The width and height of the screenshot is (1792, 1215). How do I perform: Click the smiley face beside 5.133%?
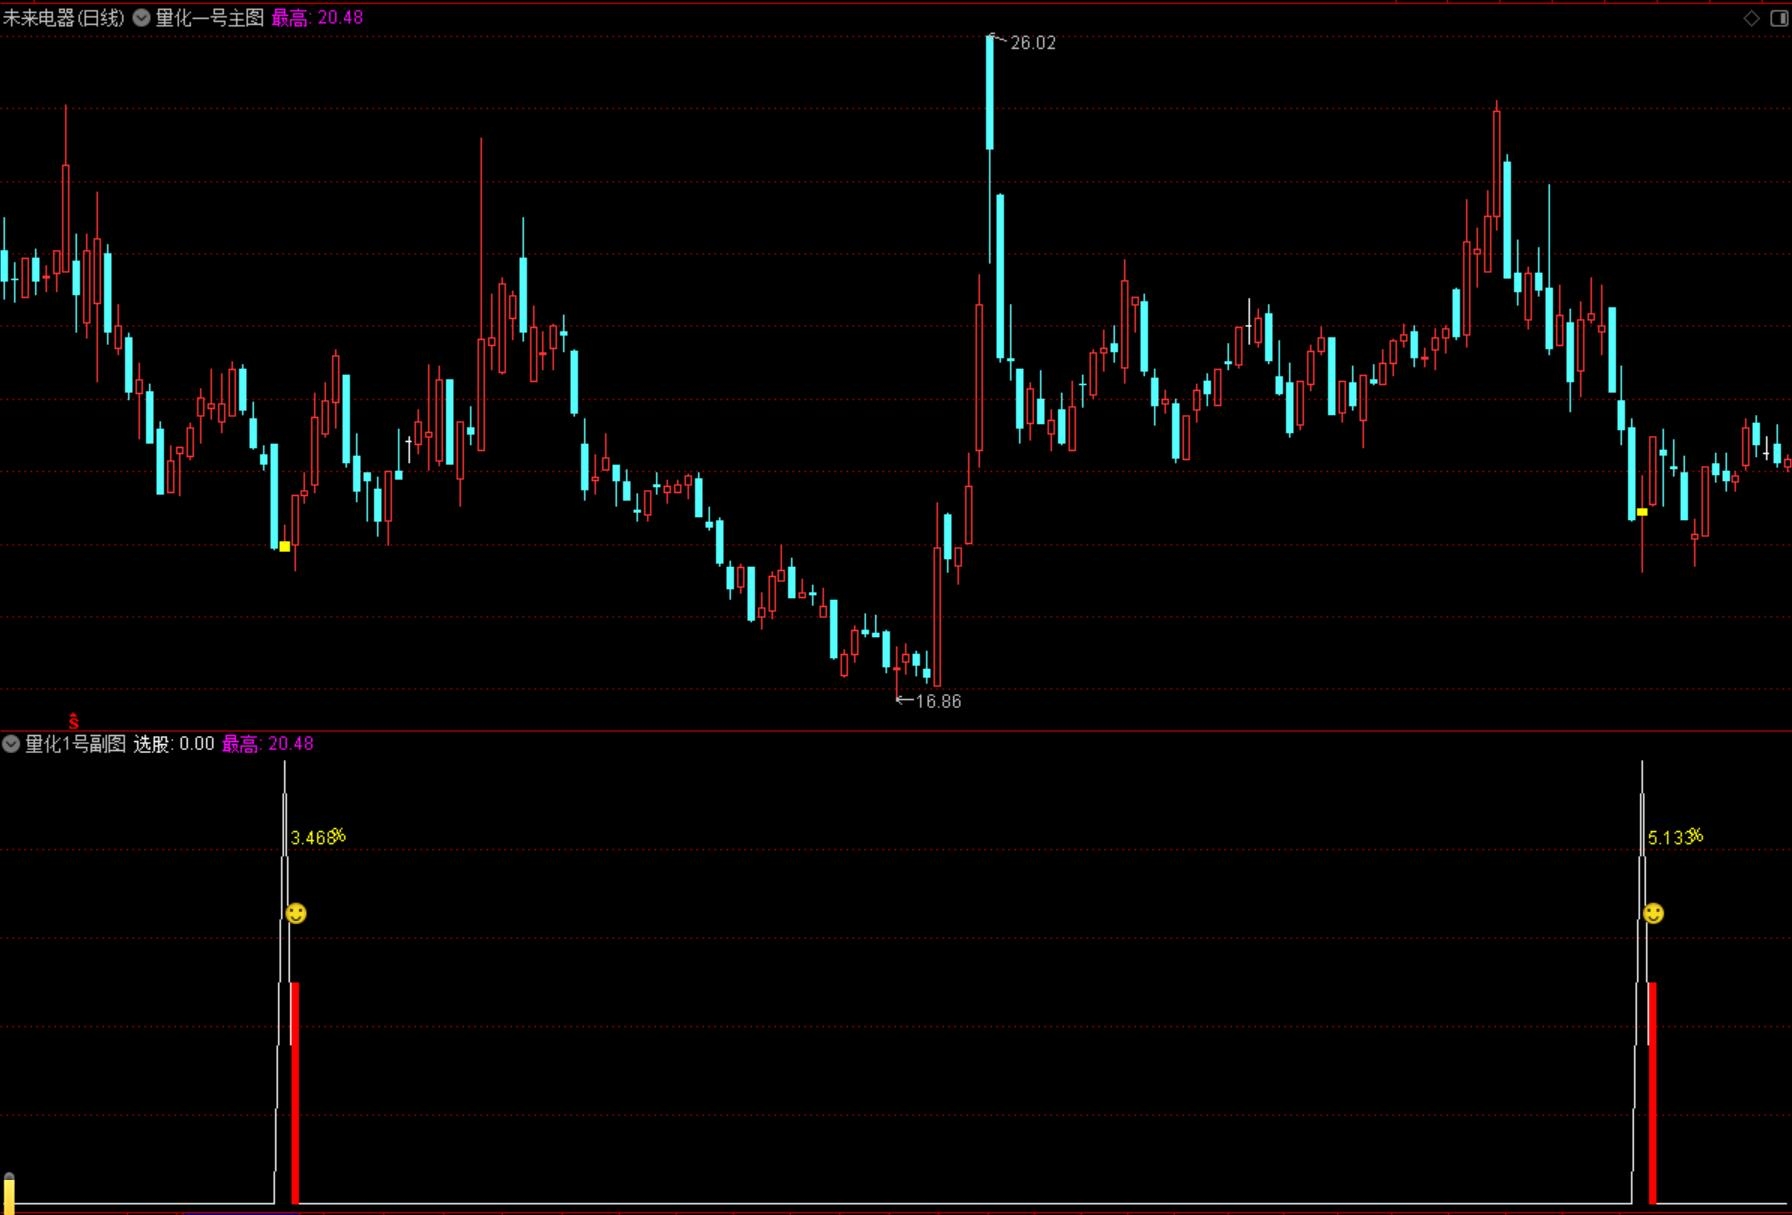click(1654, 913)
